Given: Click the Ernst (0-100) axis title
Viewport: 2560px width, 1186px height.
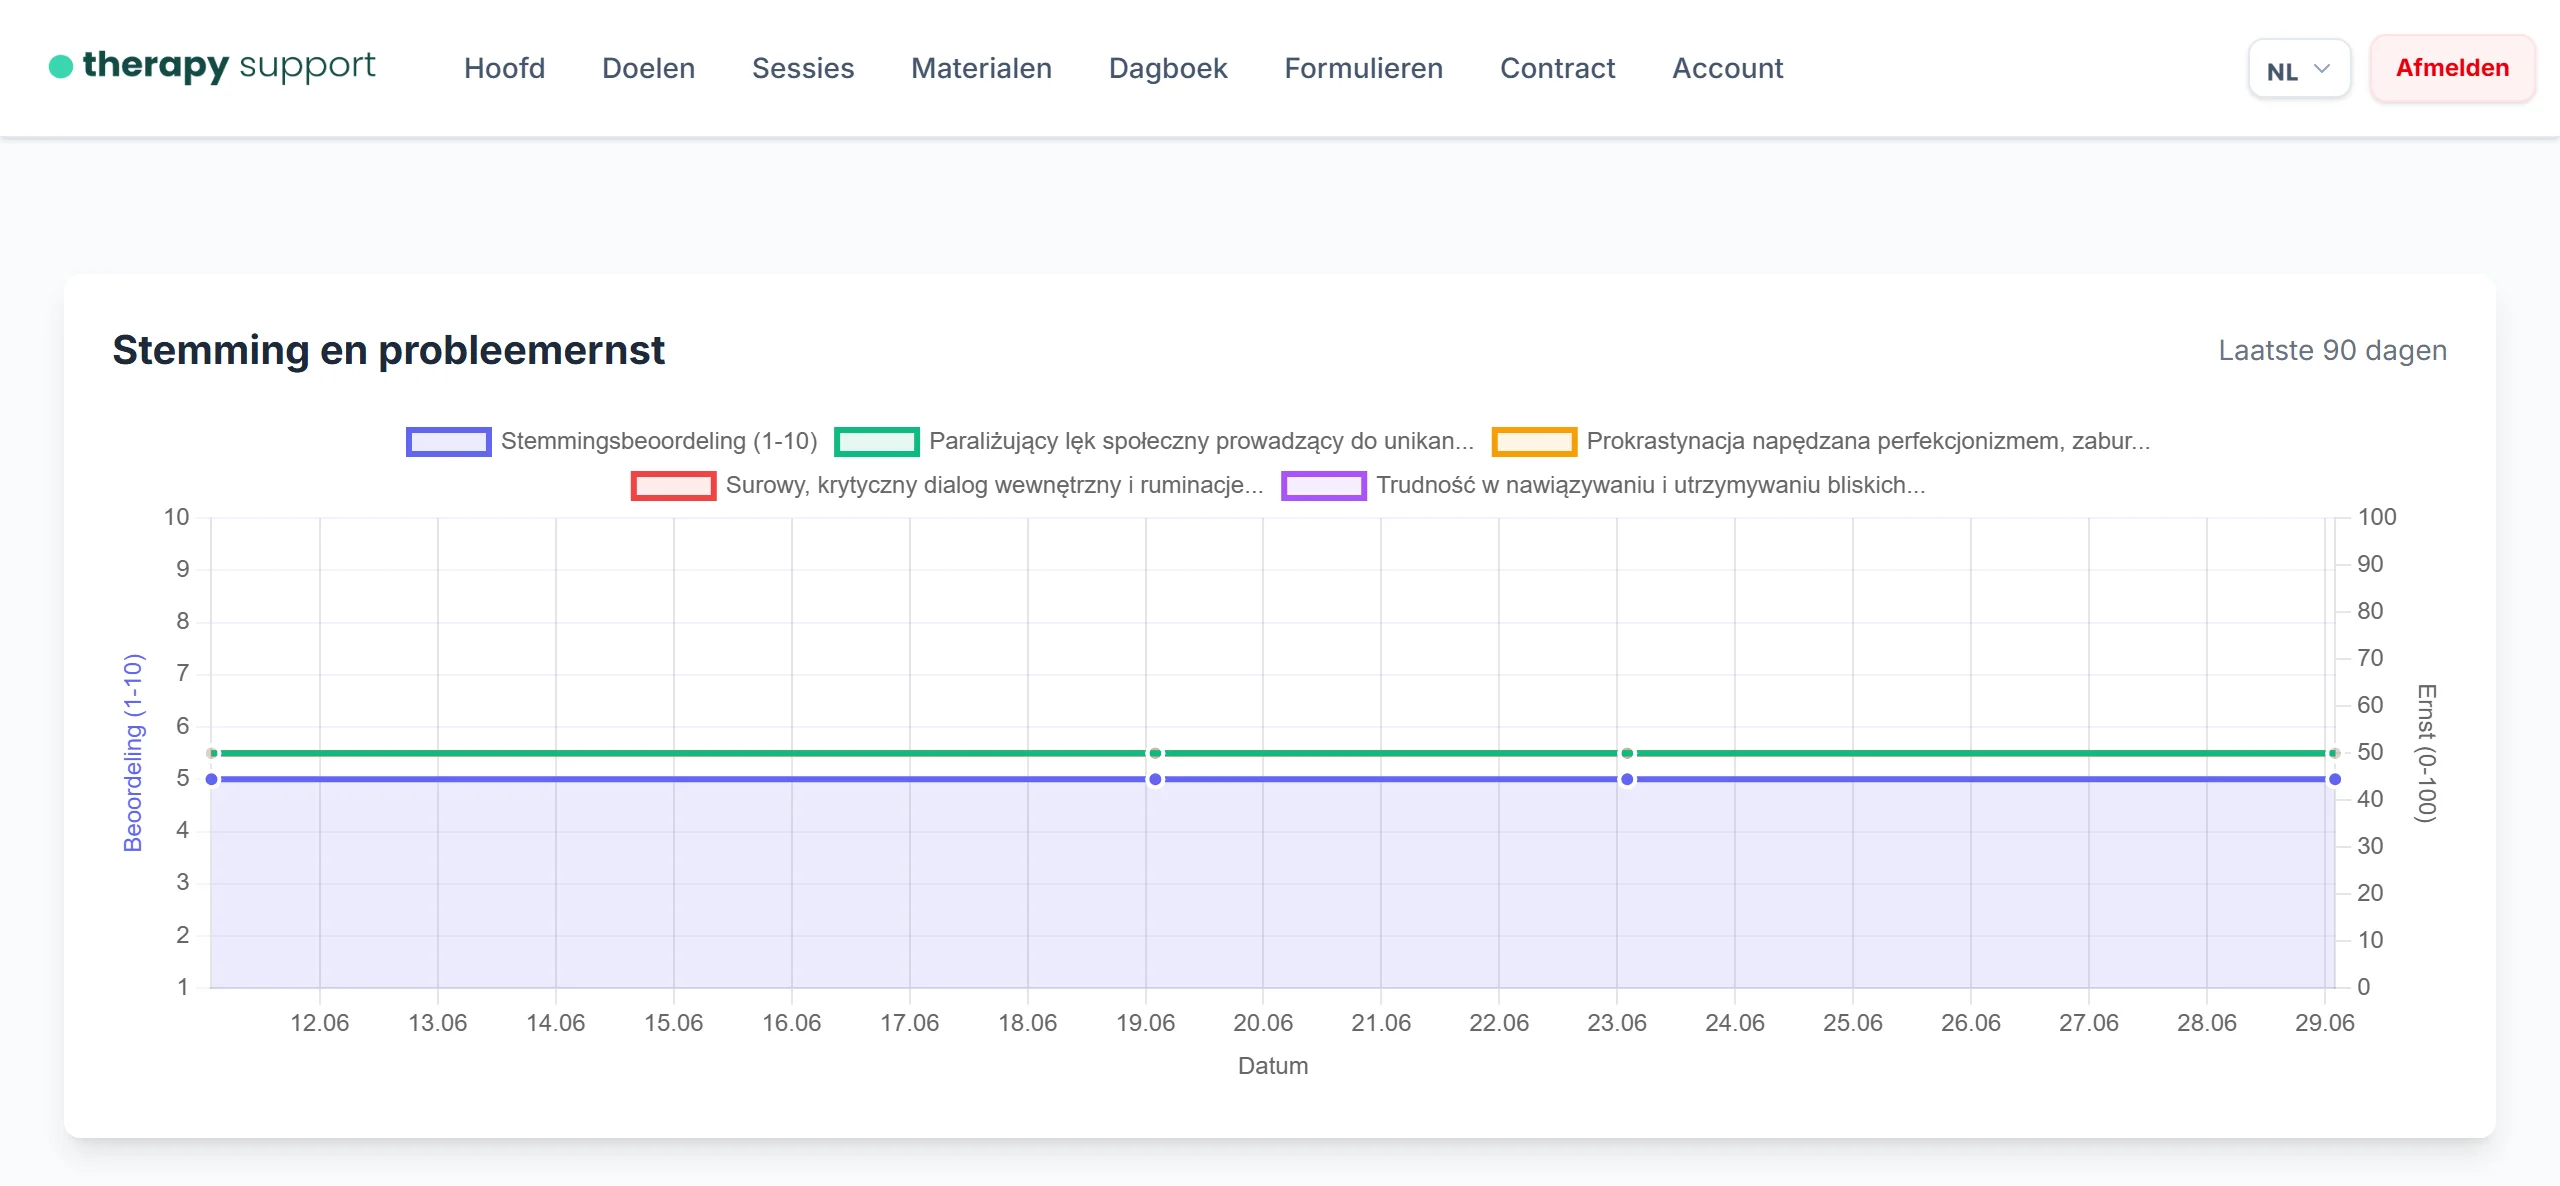Looking at the screenshot, I should coord(2426,753).
